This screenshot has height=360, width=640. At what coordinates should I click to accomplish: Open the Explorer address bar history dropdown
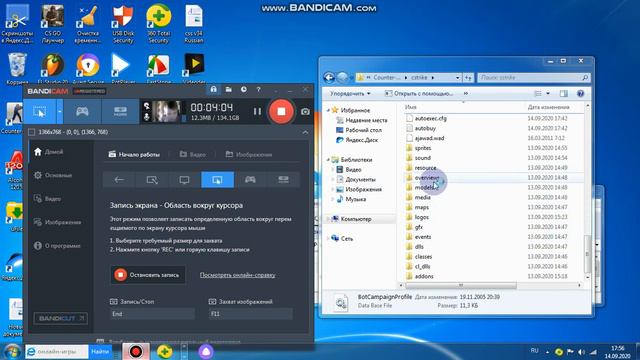point(457,78)
